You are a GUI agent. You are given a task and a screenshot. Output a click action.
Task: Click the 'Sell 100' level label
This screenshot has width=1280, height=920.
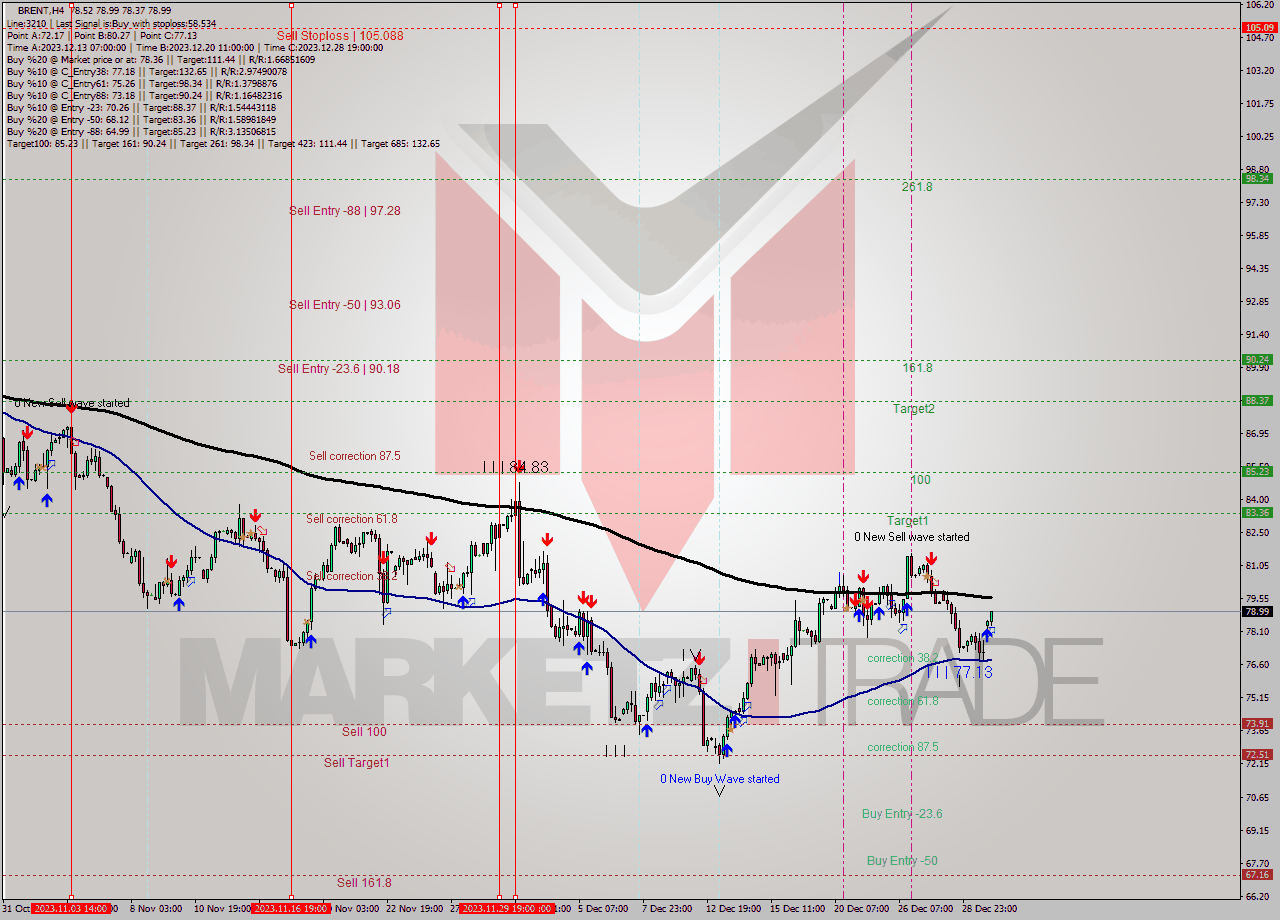pos(364,732)
